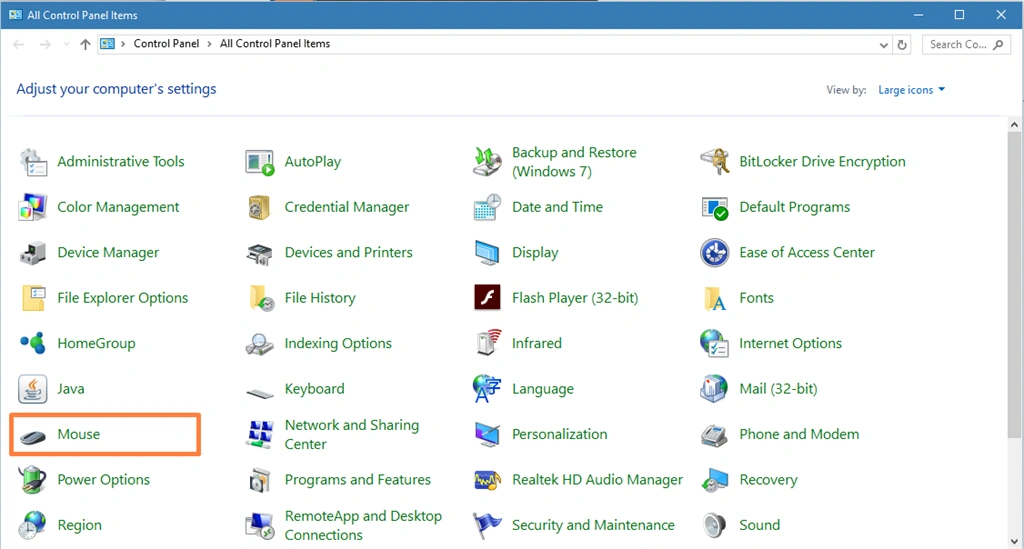Click the Credential Manager safe icon

point(260,207)
